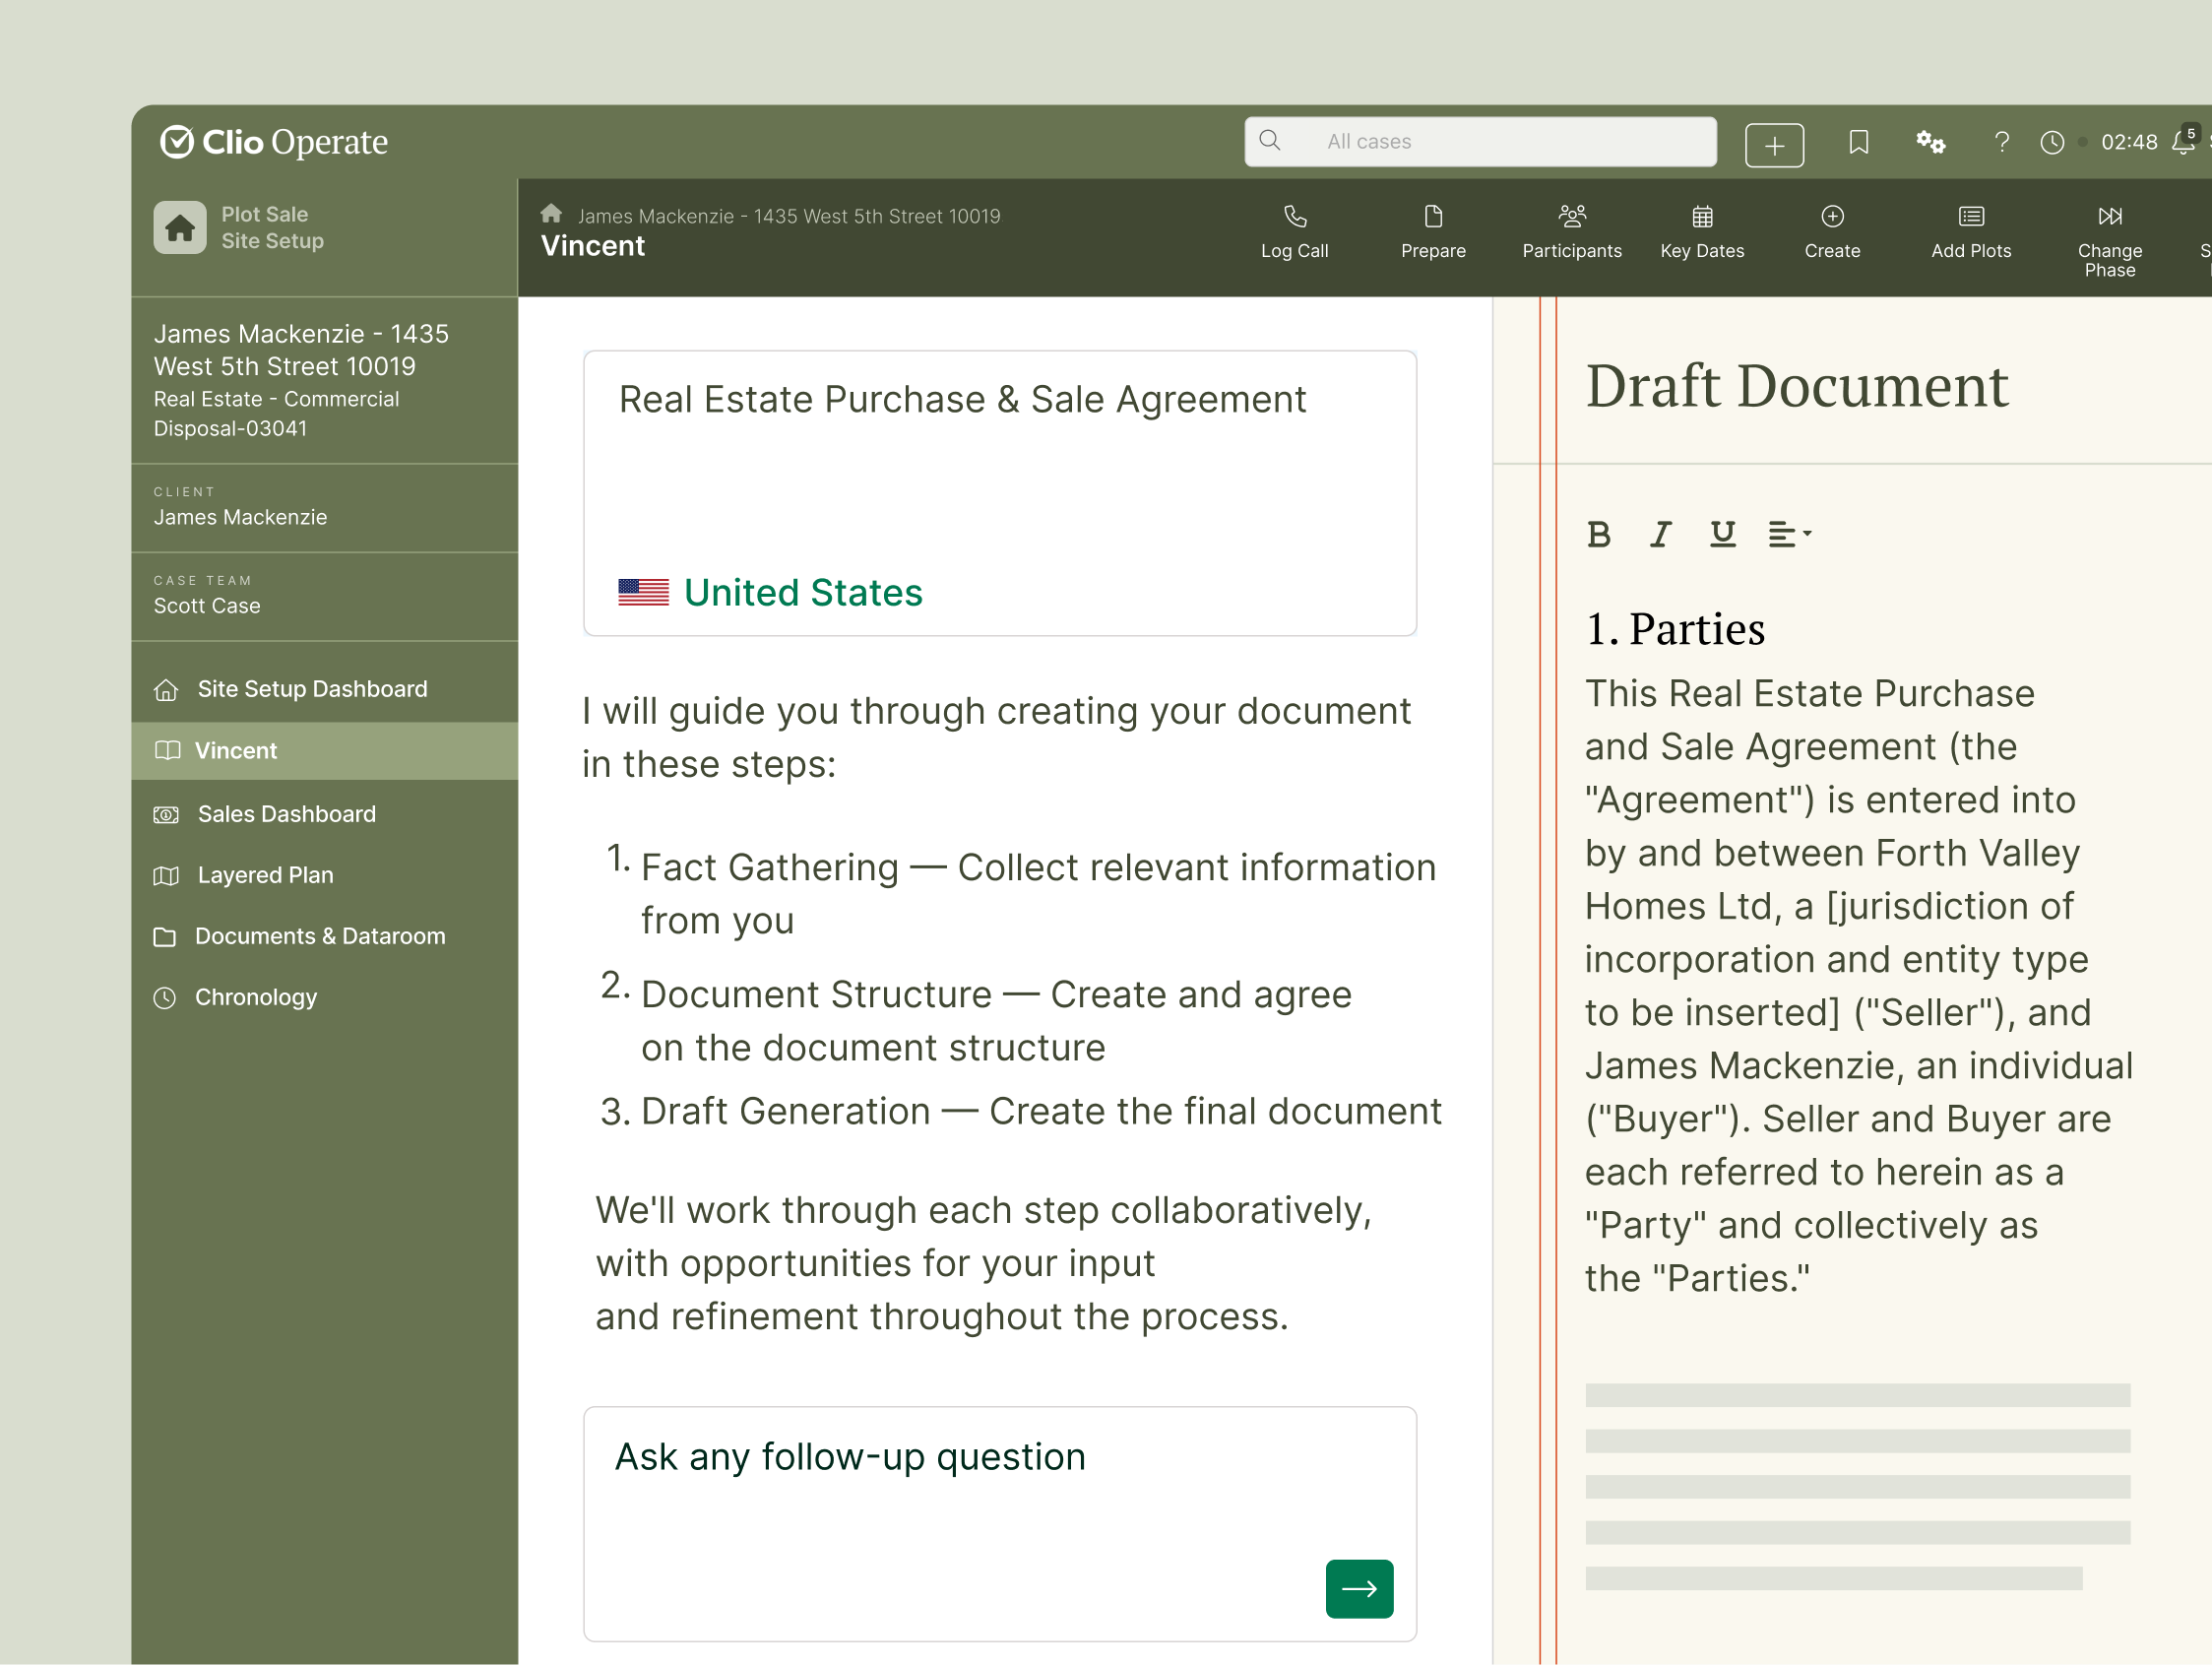This screenshot has width=2212, height=1665.
Task: Click the Clio Operate logo
Action: click(x=274, y=142)
